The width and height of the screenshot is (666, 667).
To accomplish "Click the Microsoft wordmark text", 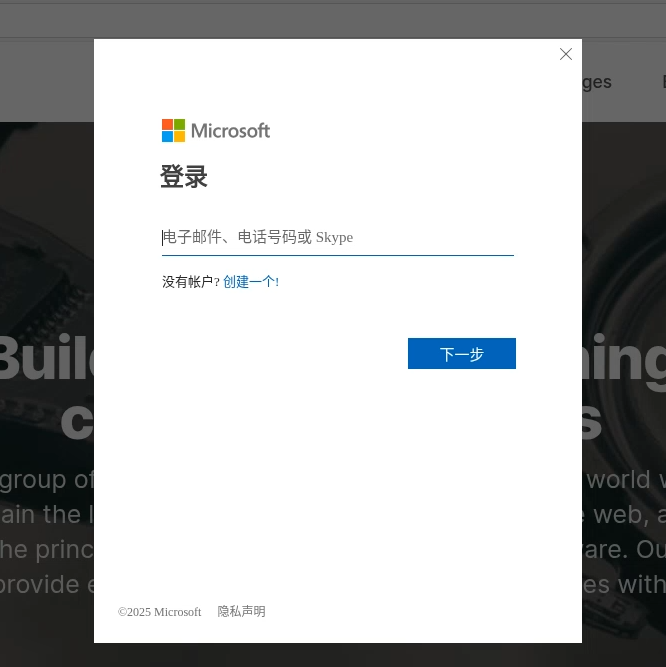I will pos(230,131).
